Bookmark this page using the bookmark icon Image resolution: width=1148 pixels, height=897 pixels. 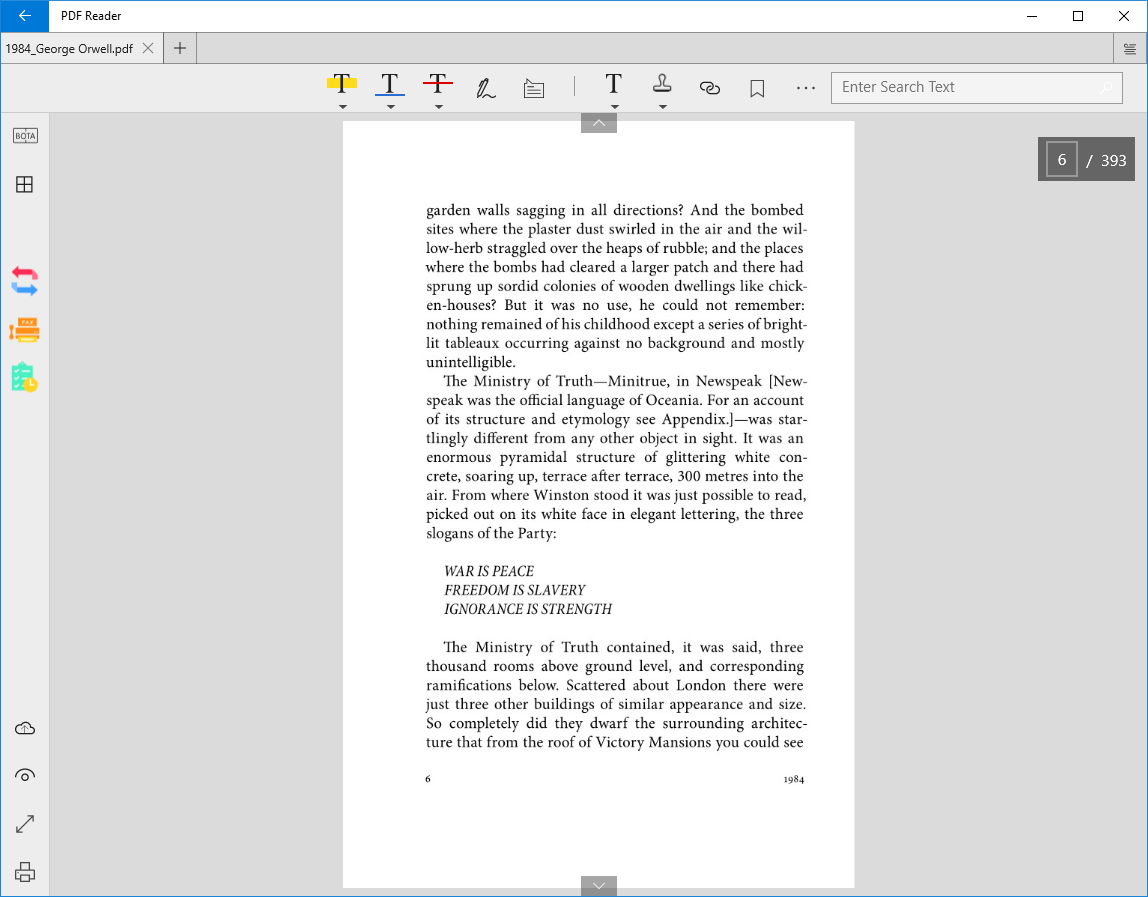click(x=757, y=89)
